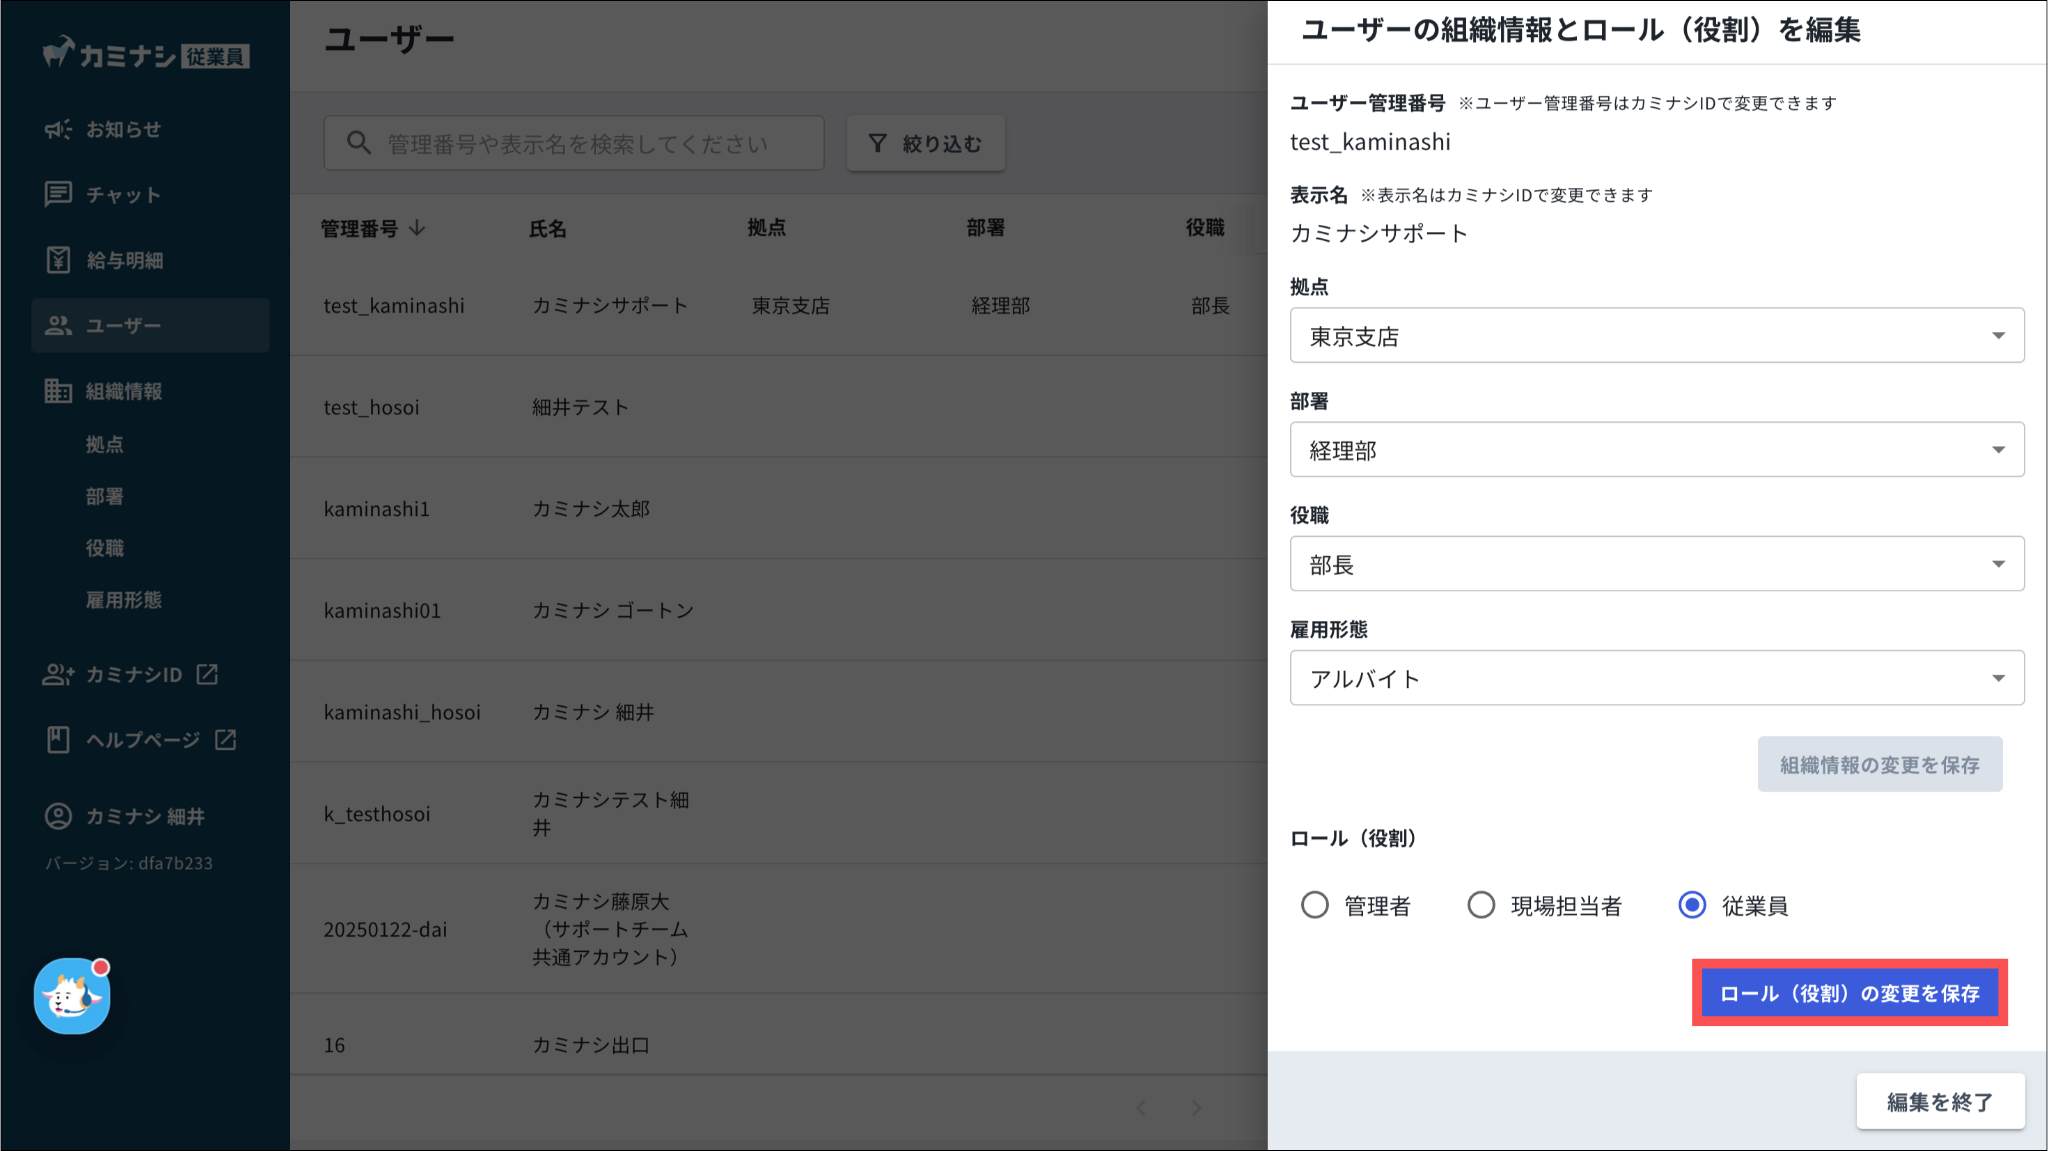This screenshot has height=1151, width=2048.
Task: Select the 管理者 role radio button
Action: coord(1314,905)
